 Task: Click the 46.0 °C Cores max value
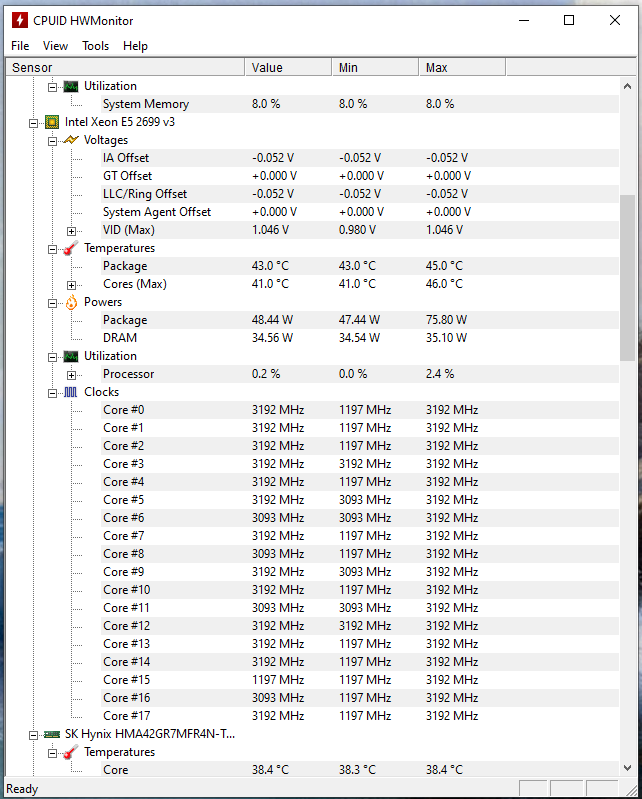444,284
